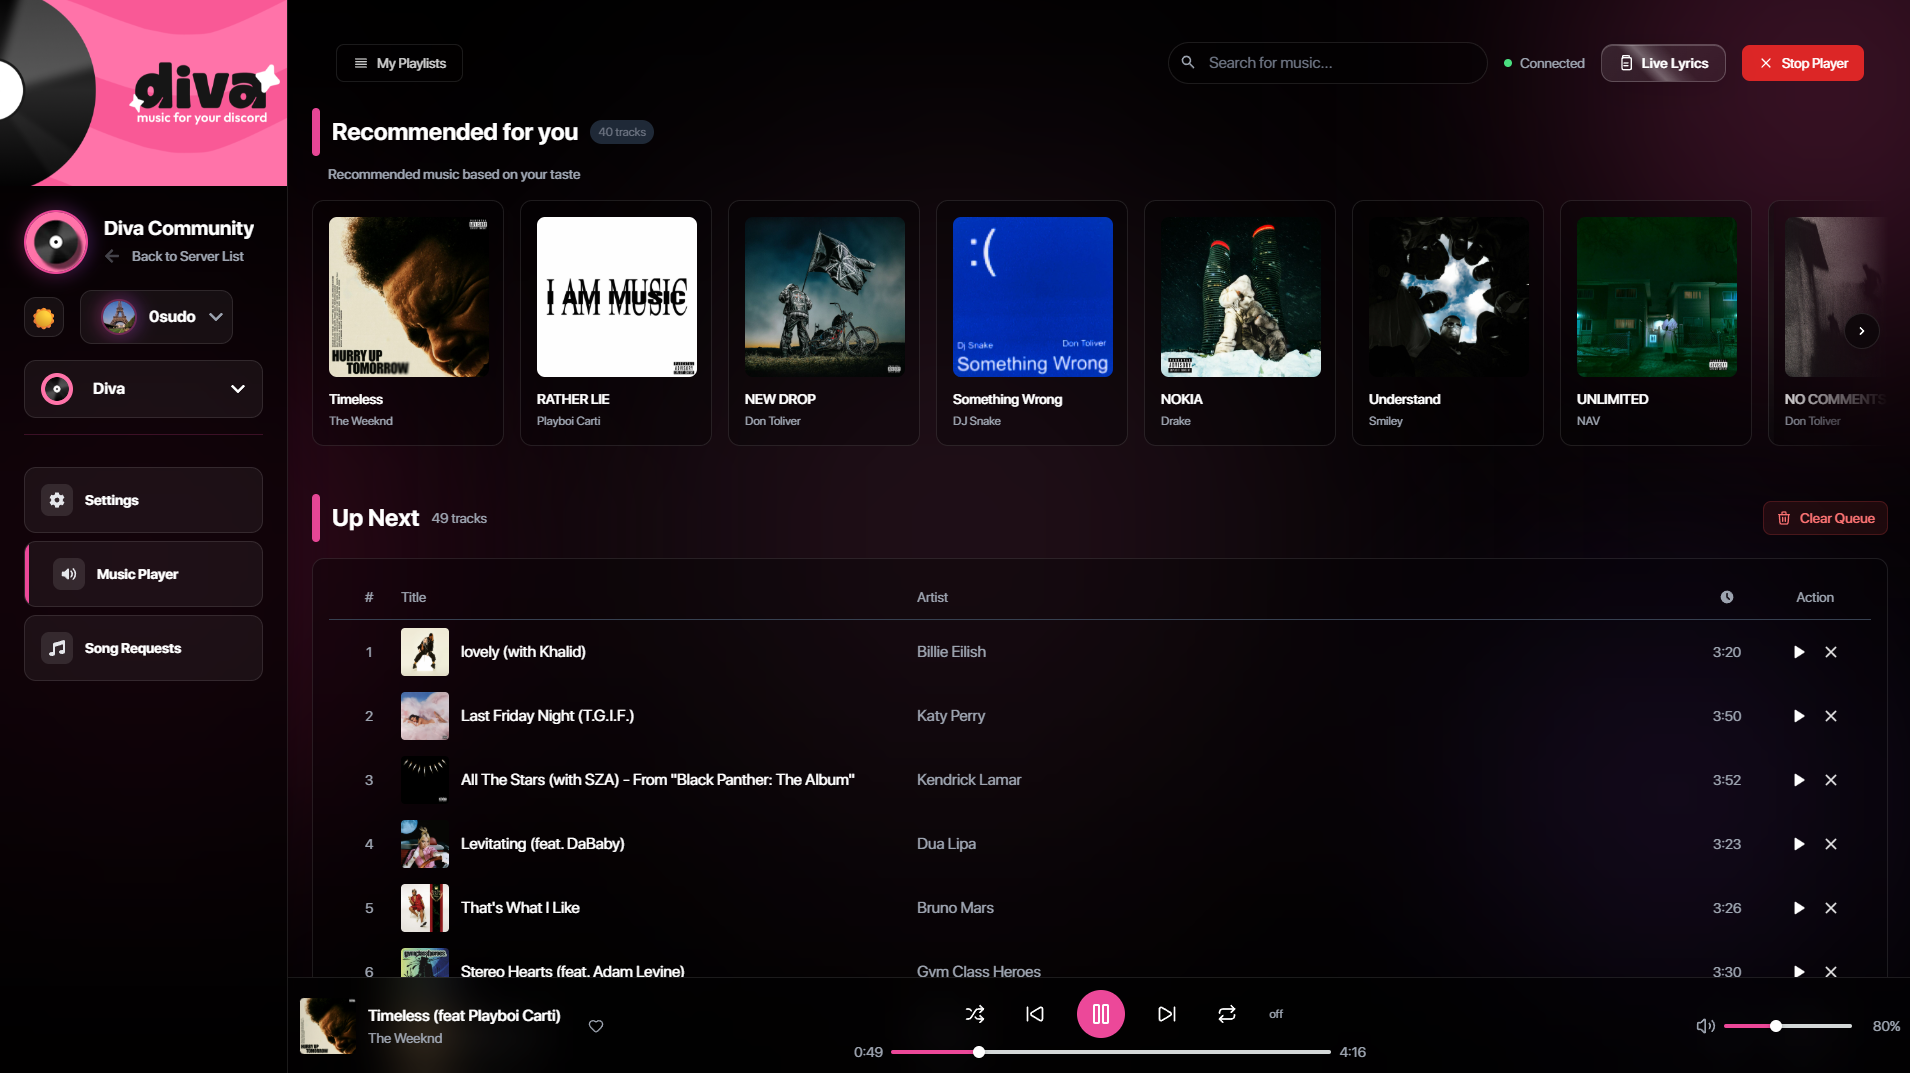Favorite the playing track with the heart icon
This screenshot has height=1073, width=1910.
(x=595, y=1026)
